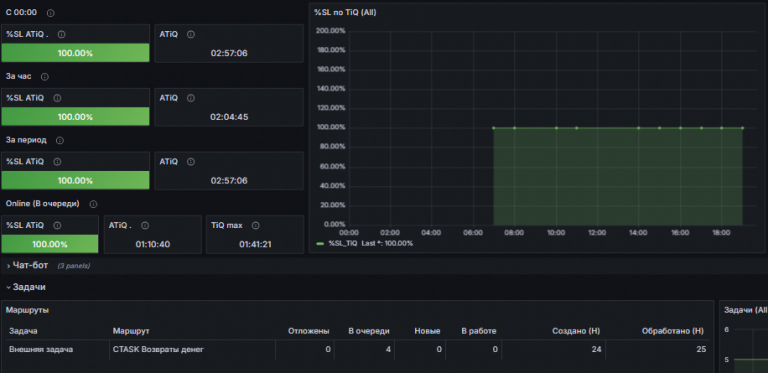
Task: Sort table by Обработано (Н) column
Action: [x=672, y=331]
